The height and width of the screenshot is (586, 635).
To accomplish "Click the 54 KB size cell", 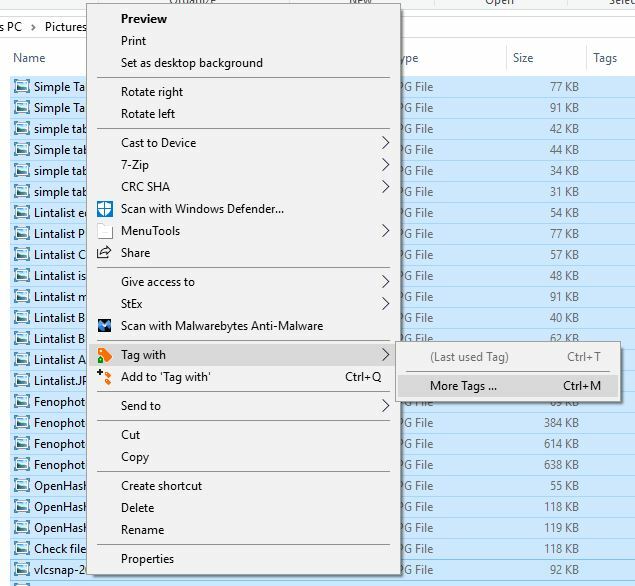I will tap(564, 213).
